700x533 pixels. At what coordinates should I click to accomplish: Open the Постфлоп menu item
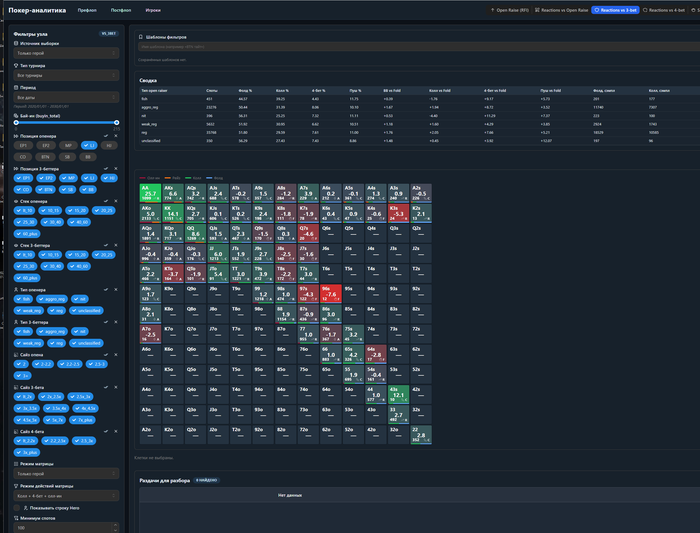point(121,10)
